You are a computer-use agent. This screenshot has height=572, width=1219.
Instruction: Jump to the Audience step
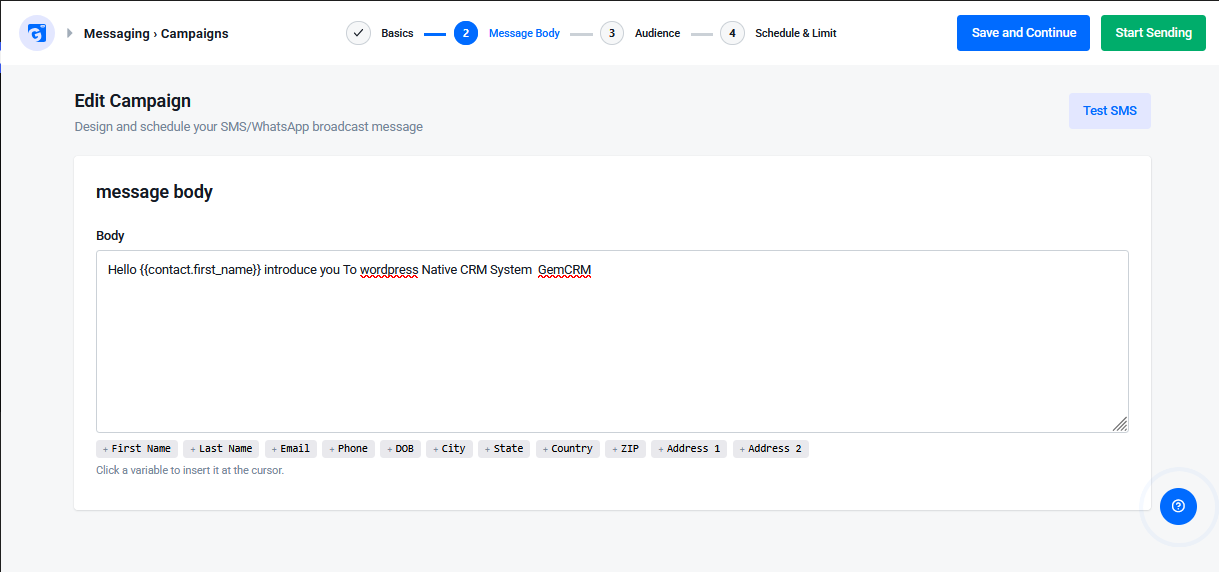pyautogui.click(x=657, y=33)
